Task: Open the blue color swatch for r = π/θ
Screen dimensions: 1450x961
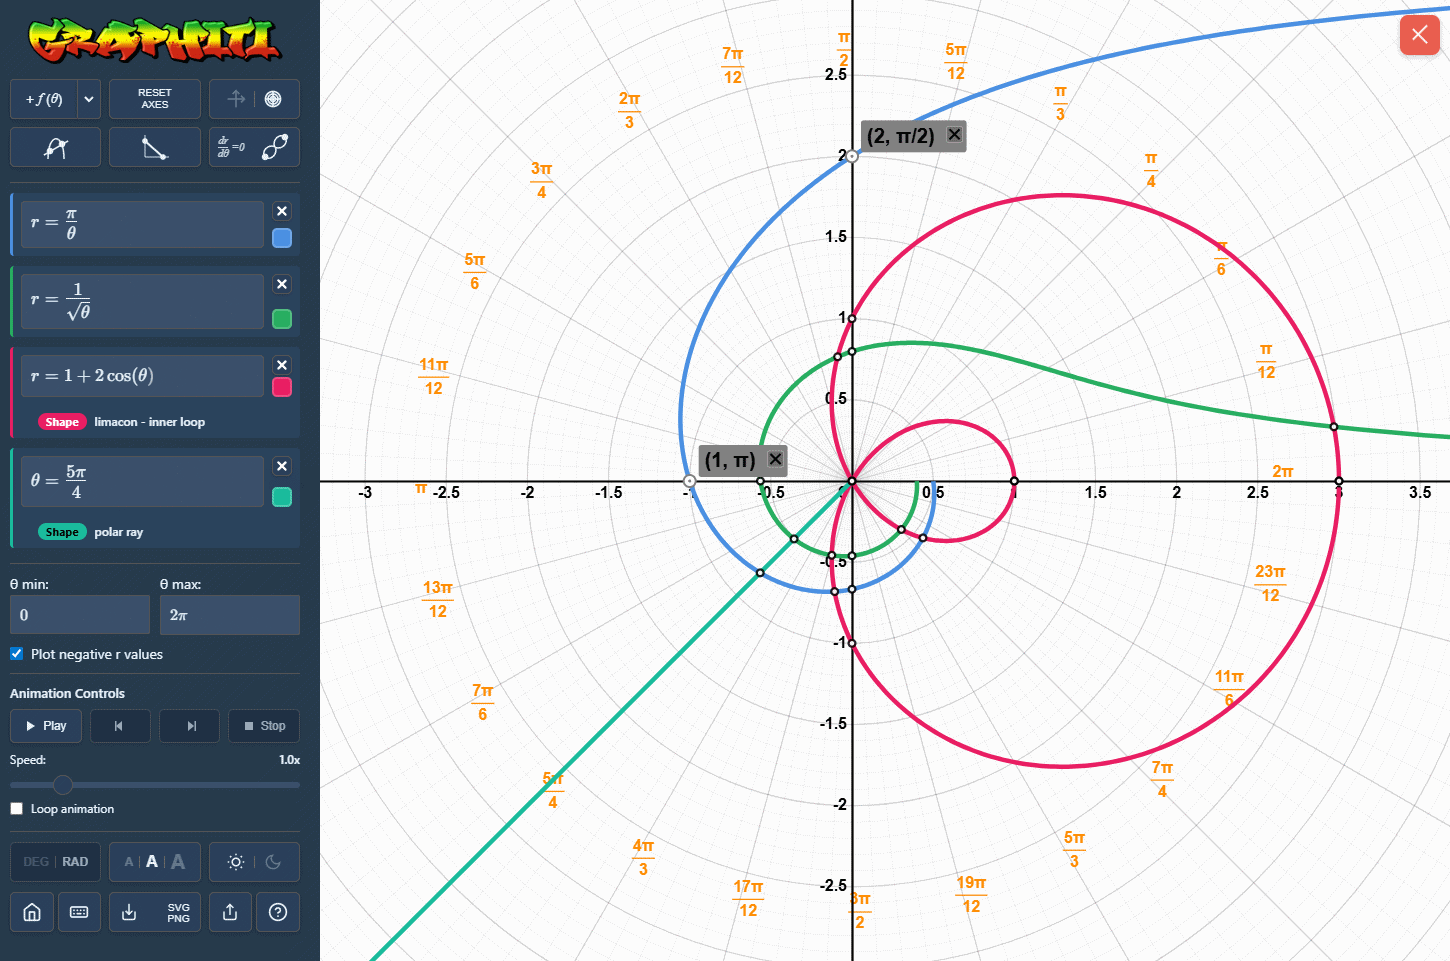Action: click(x=282, y=237)
